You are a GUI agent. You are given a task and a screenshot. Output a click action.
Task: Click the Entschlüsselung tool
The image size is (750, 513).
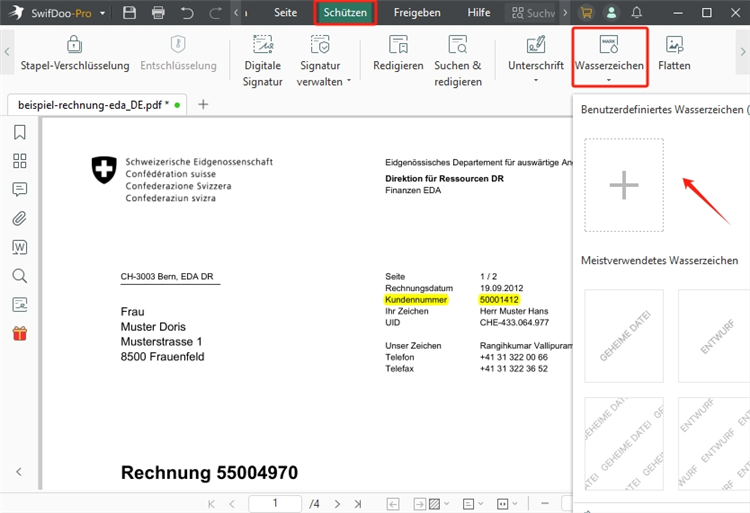pyautogui.click(x=178, y=53)
